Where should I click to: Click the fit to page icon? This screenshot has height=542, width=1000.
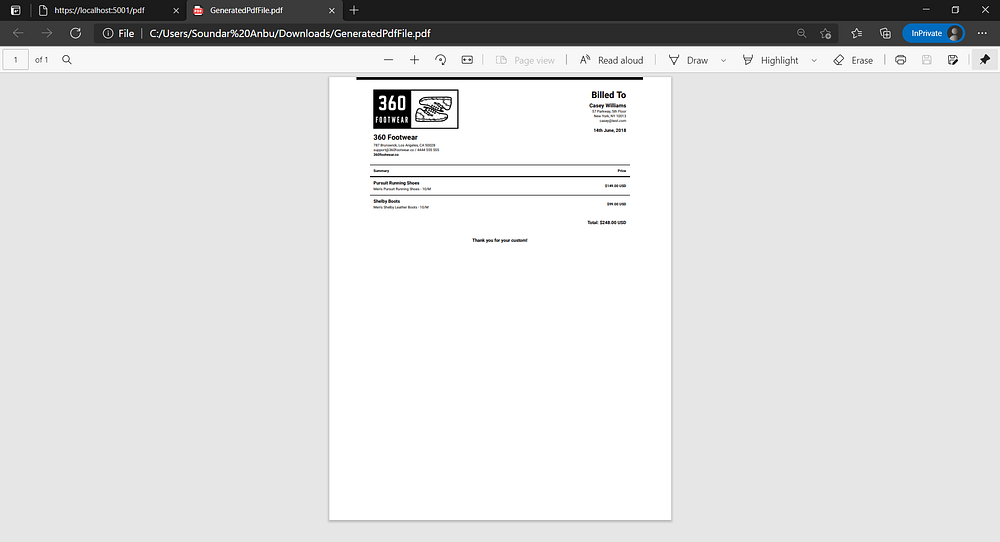467,60
